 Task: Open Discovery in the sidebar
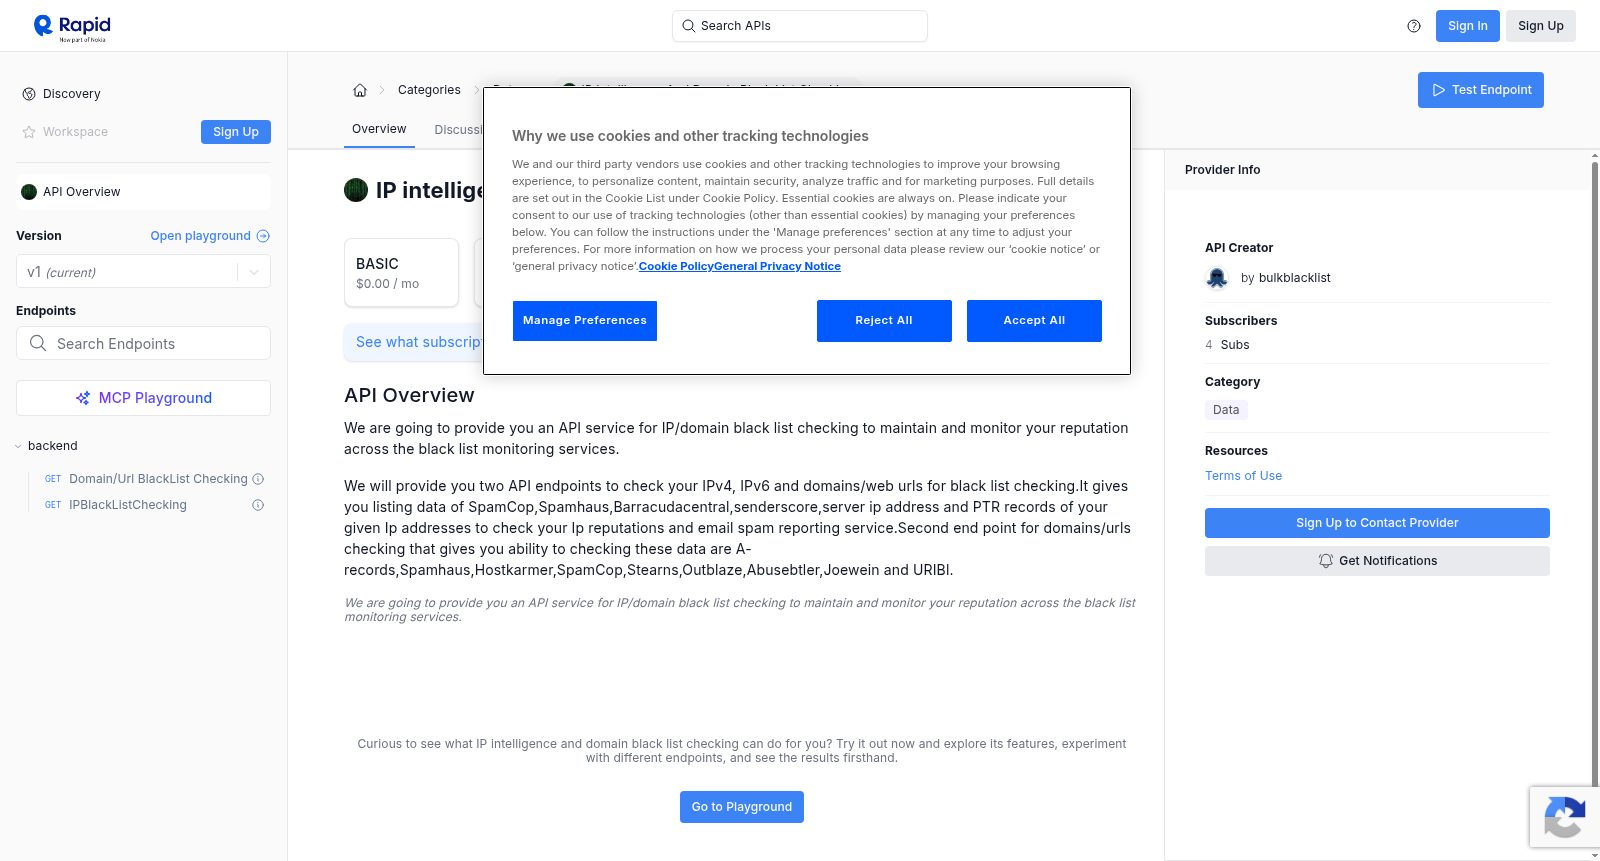(x=72, y=94)
